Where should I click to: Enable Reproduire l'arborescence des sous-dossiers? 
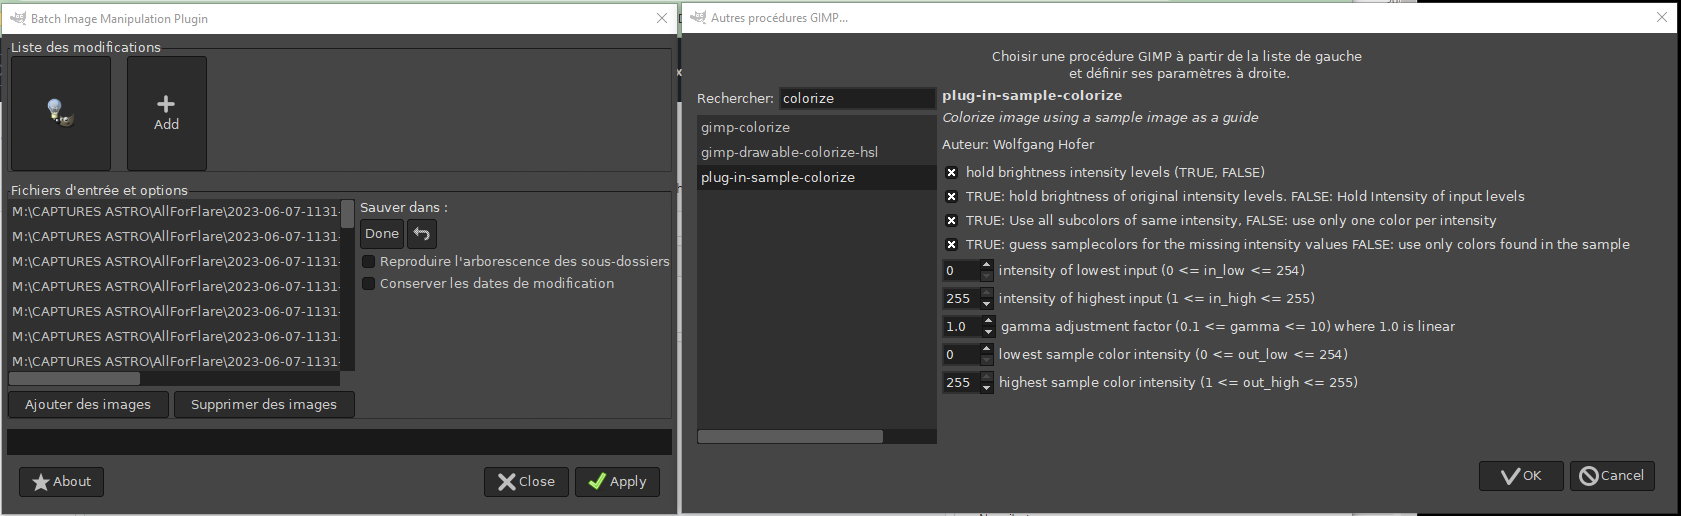pos(369,261)
